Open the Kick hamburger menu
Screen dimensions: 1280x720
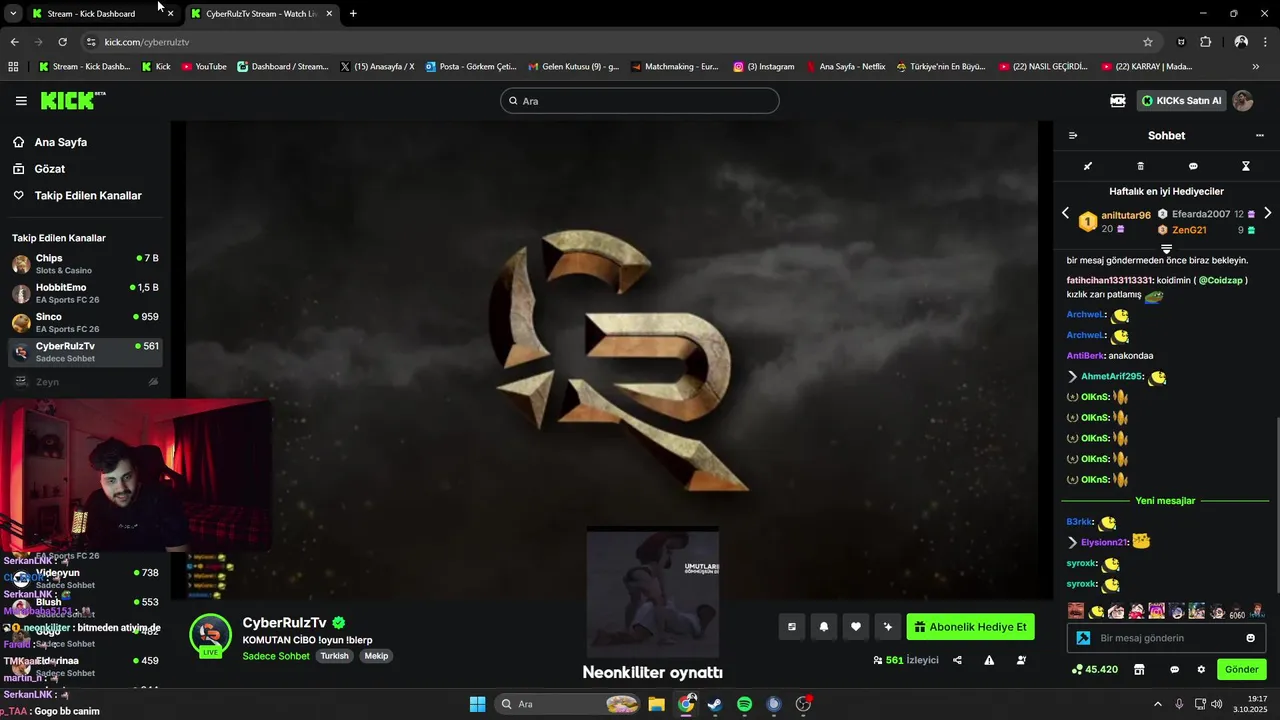pyautogui.click(x=21, y=101)
